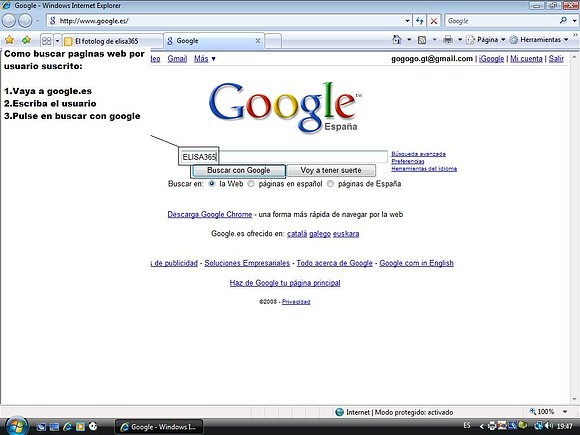Open the iGoogle link

[x=492, y=58]
